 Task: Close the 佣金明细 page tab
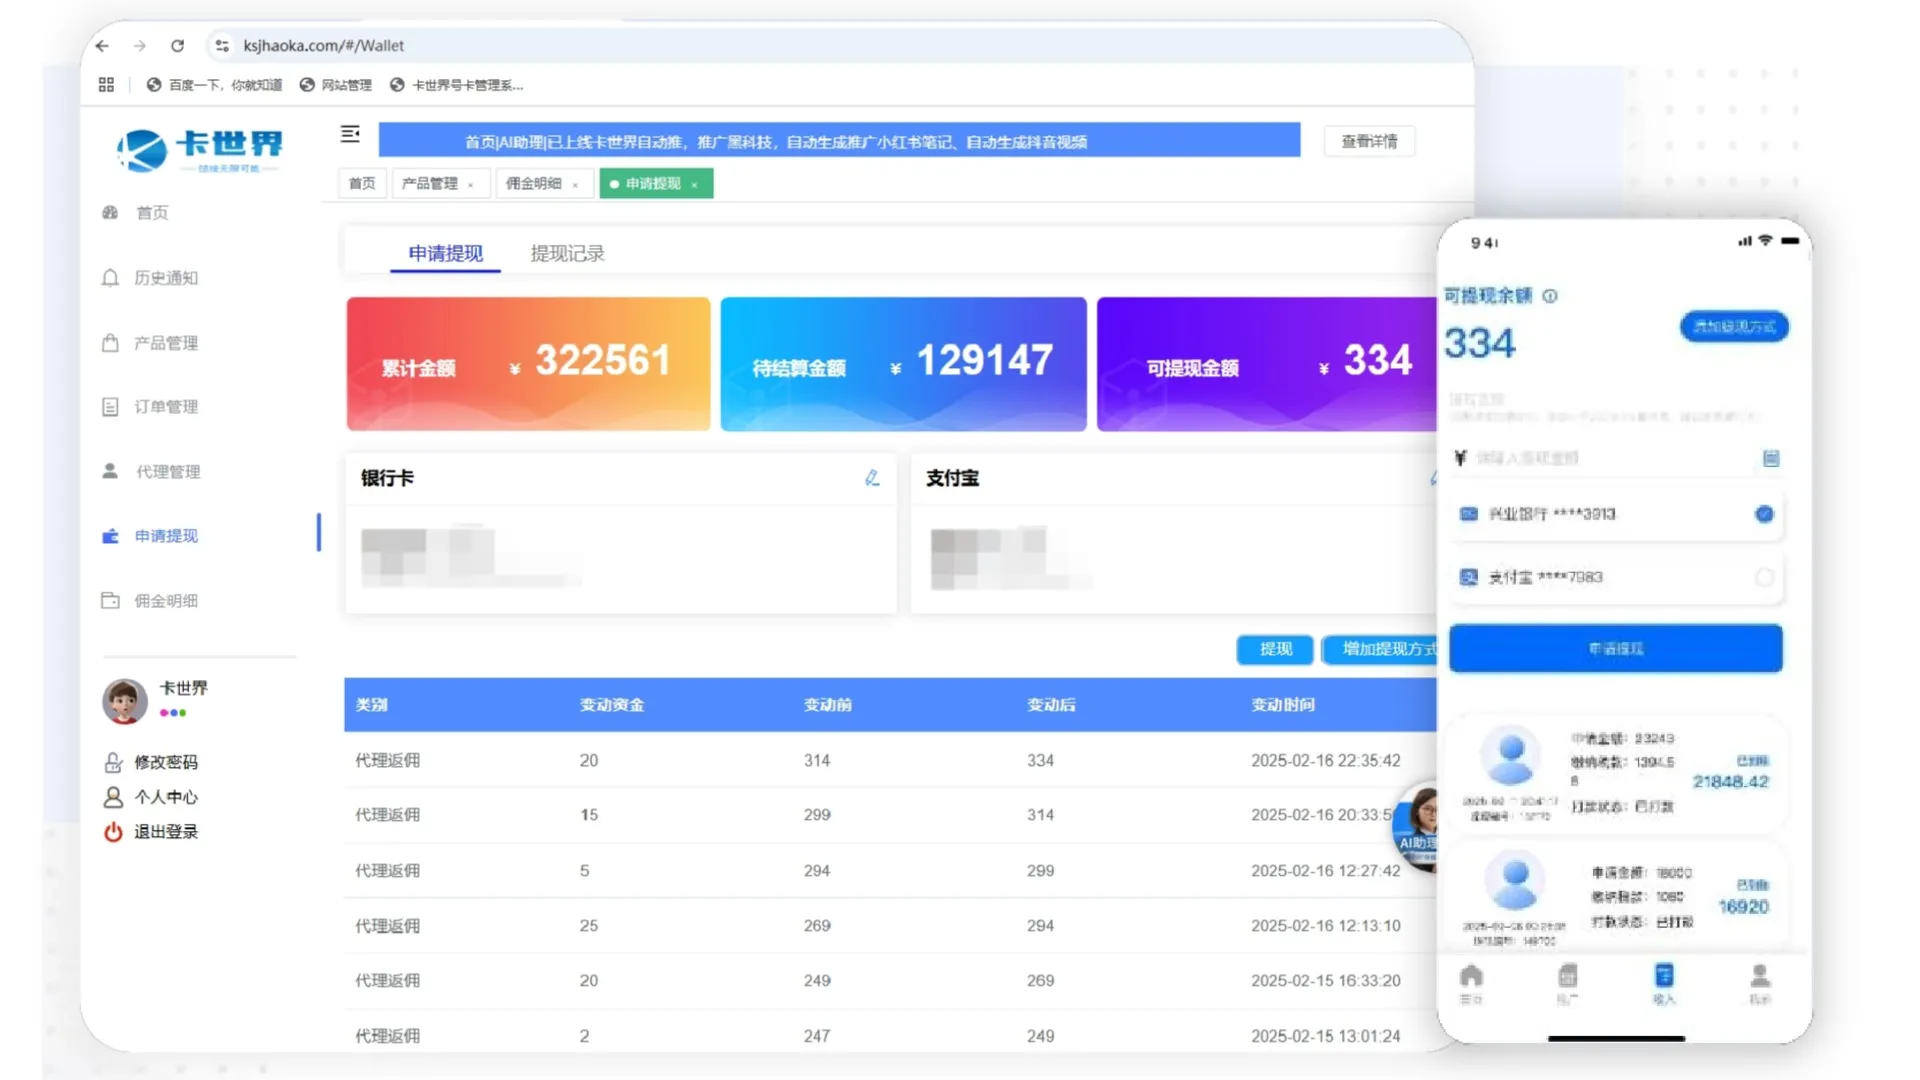pyautogui.click(x=575, y=185)
